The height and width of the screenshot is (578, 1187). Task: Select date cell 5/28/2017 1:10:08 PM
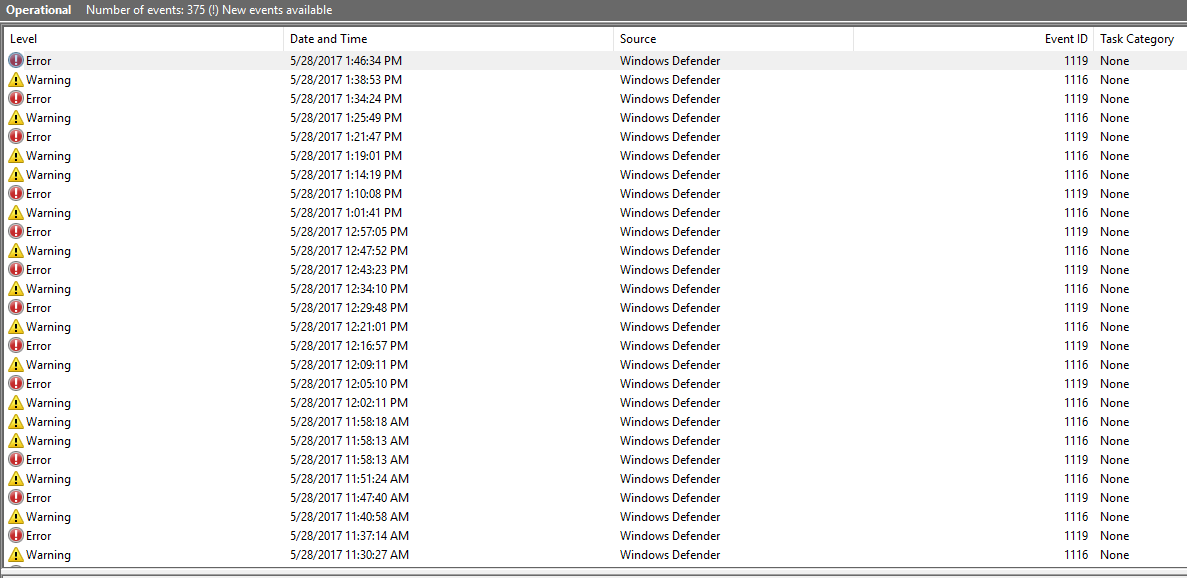346,194
